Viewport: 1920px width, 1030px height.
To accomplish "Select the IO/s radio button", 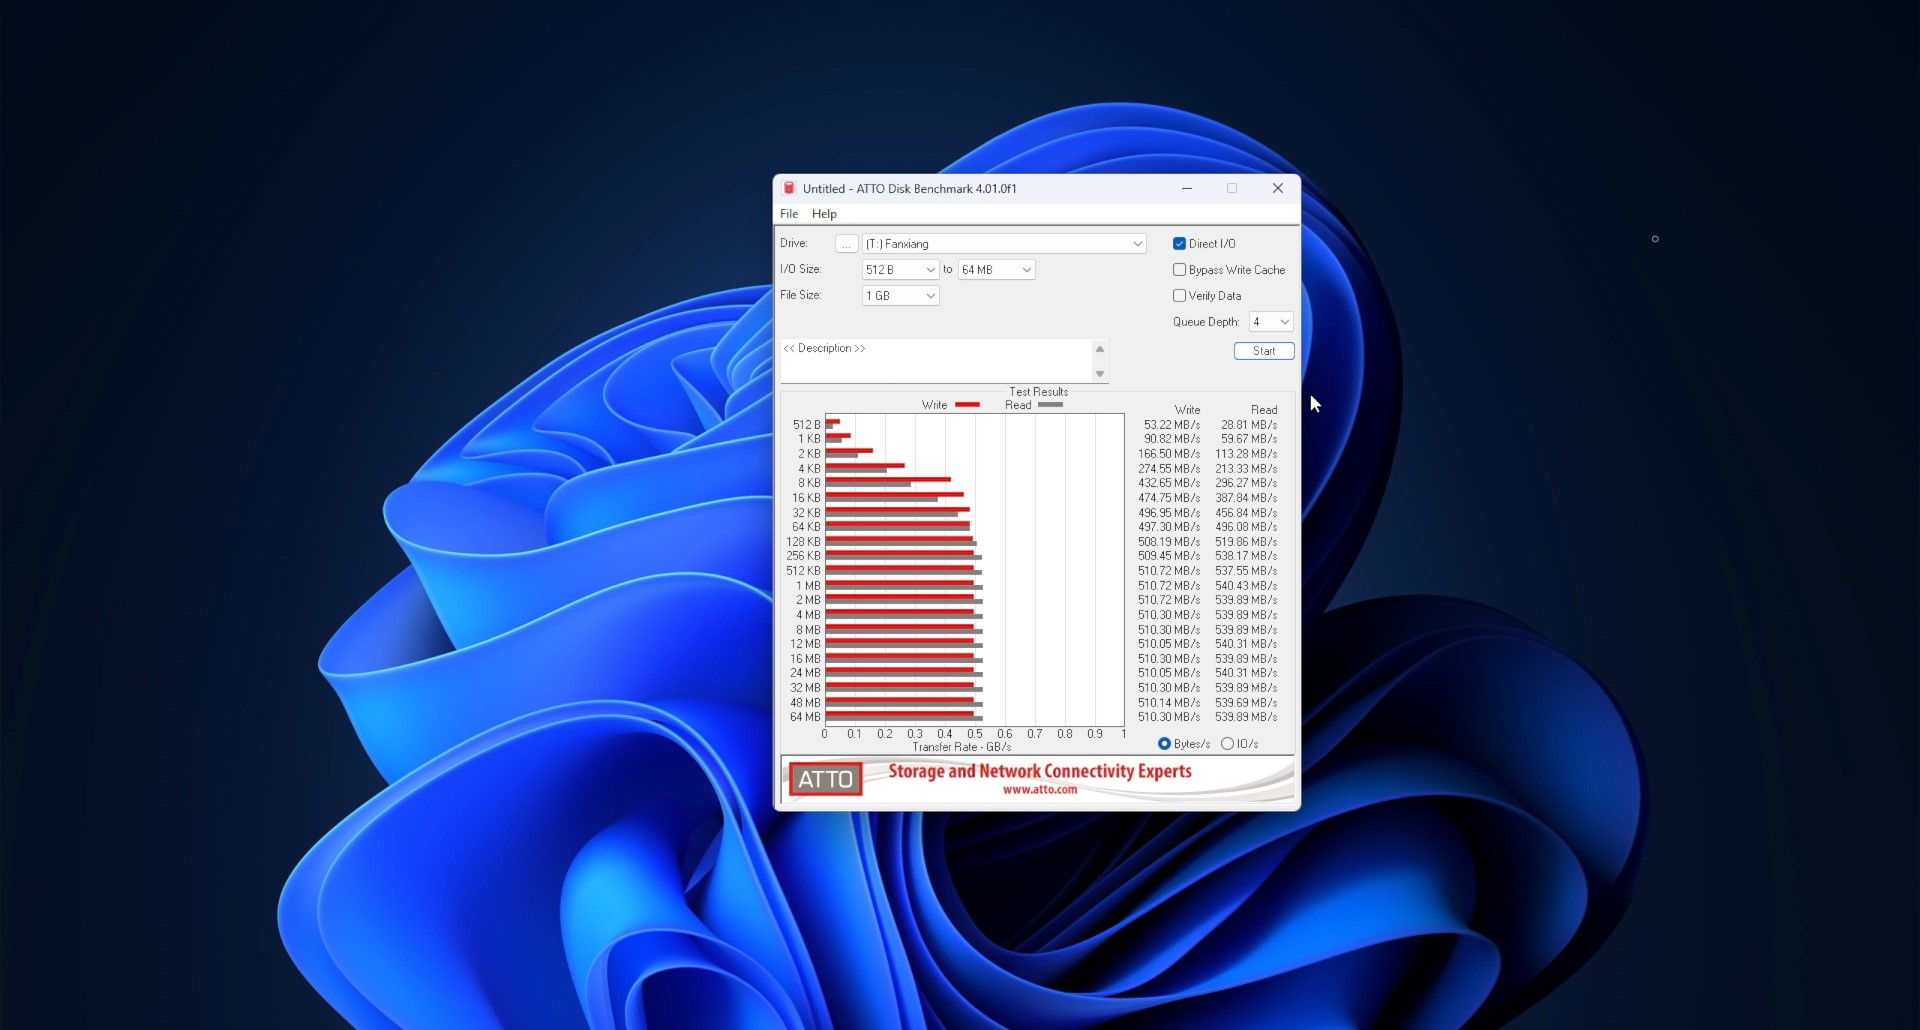I will click(x=1227, y=744).
